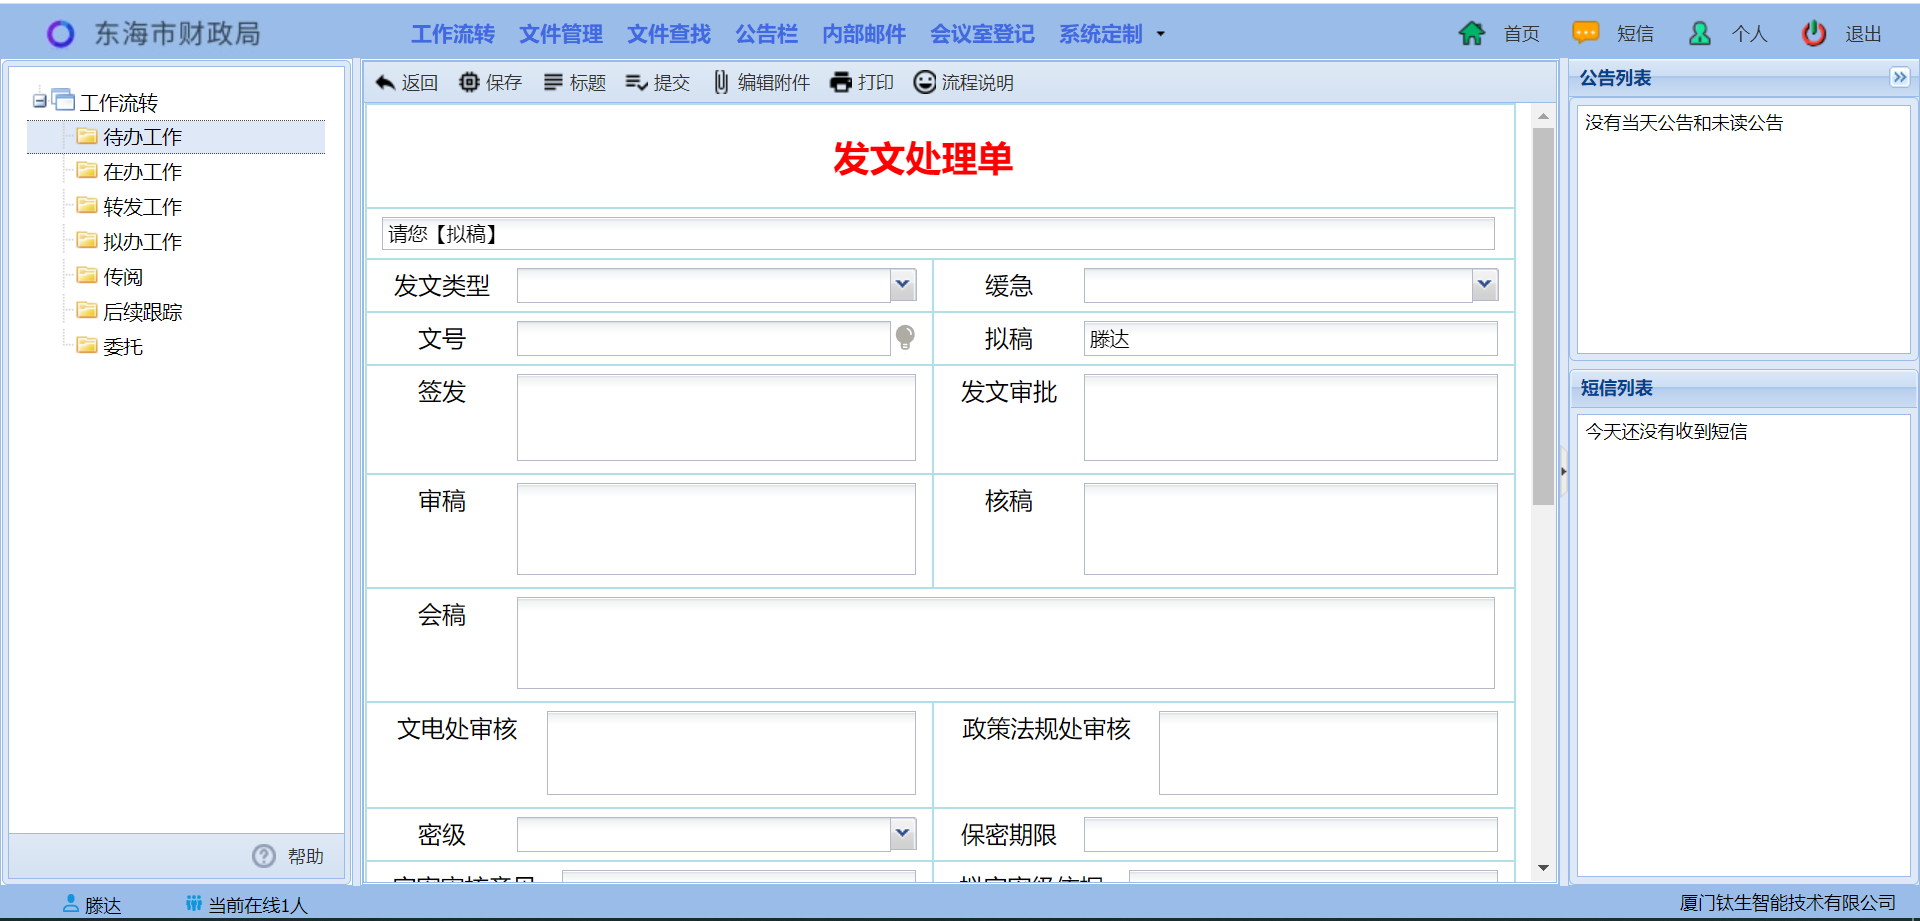Screen dimensions: 1920x921
Task: Click the scrollbar down arrow
Action: 1543,868
